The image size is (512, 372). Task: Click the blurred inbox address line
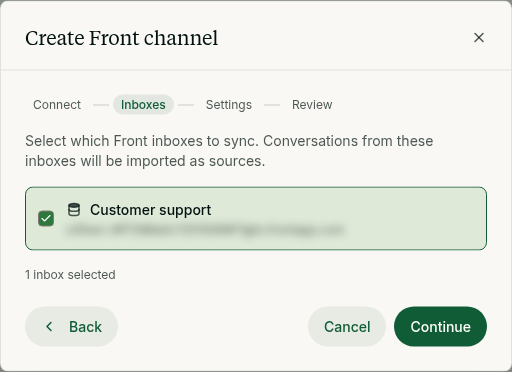pos(205,230)
